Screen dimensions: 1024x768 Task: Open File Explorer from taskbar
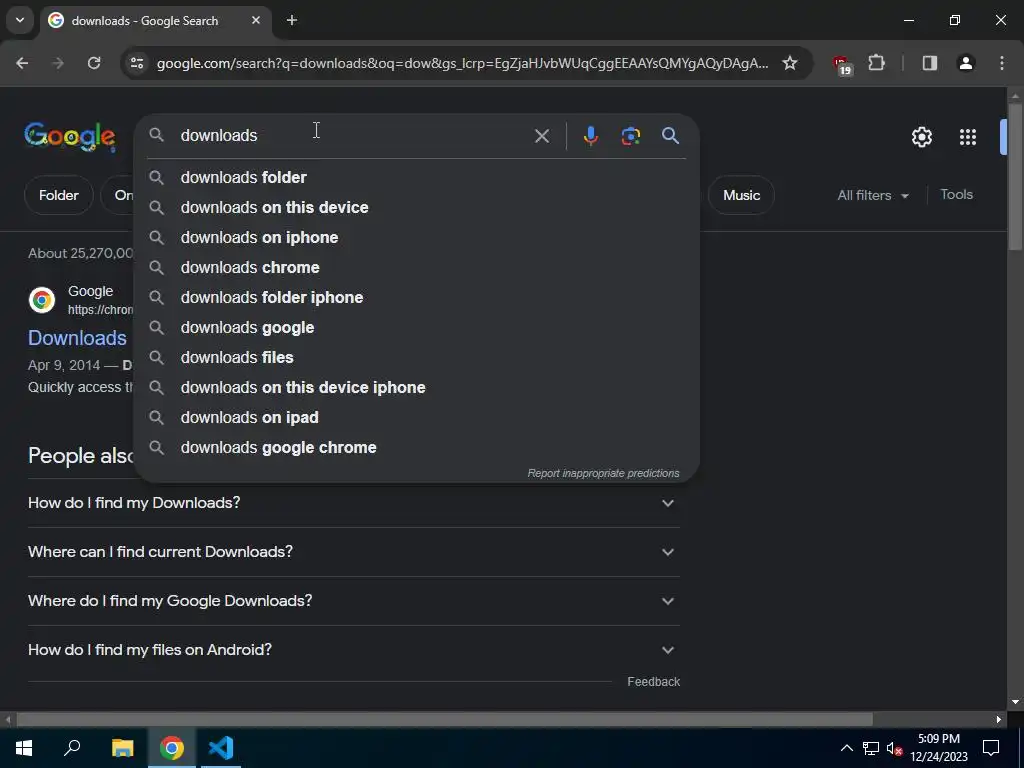(x=122, y=748)
